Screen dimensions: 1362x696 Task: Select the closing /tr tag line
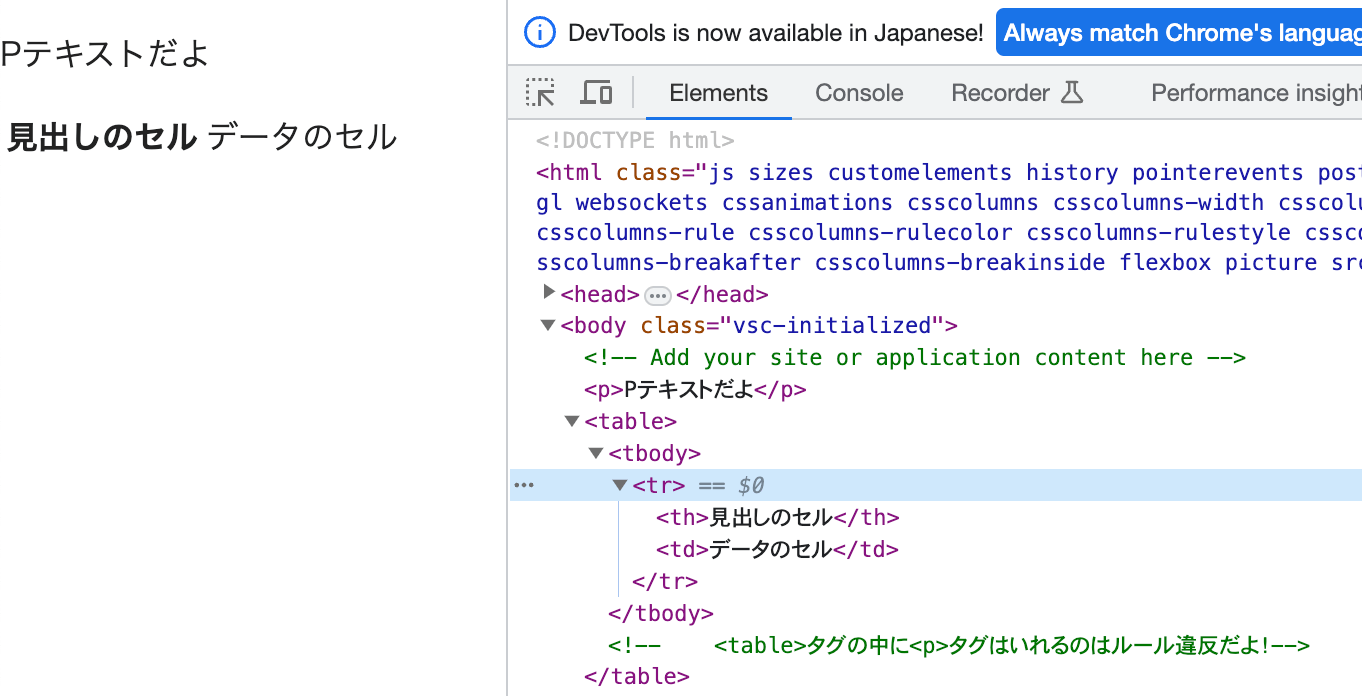click(x=665, y=581)
